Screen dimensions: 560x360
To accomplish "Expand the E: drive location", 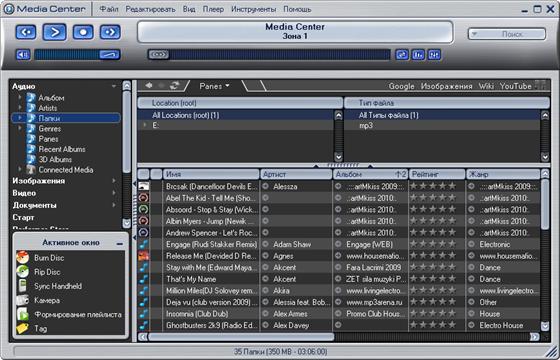I will [x=145, y=125].
